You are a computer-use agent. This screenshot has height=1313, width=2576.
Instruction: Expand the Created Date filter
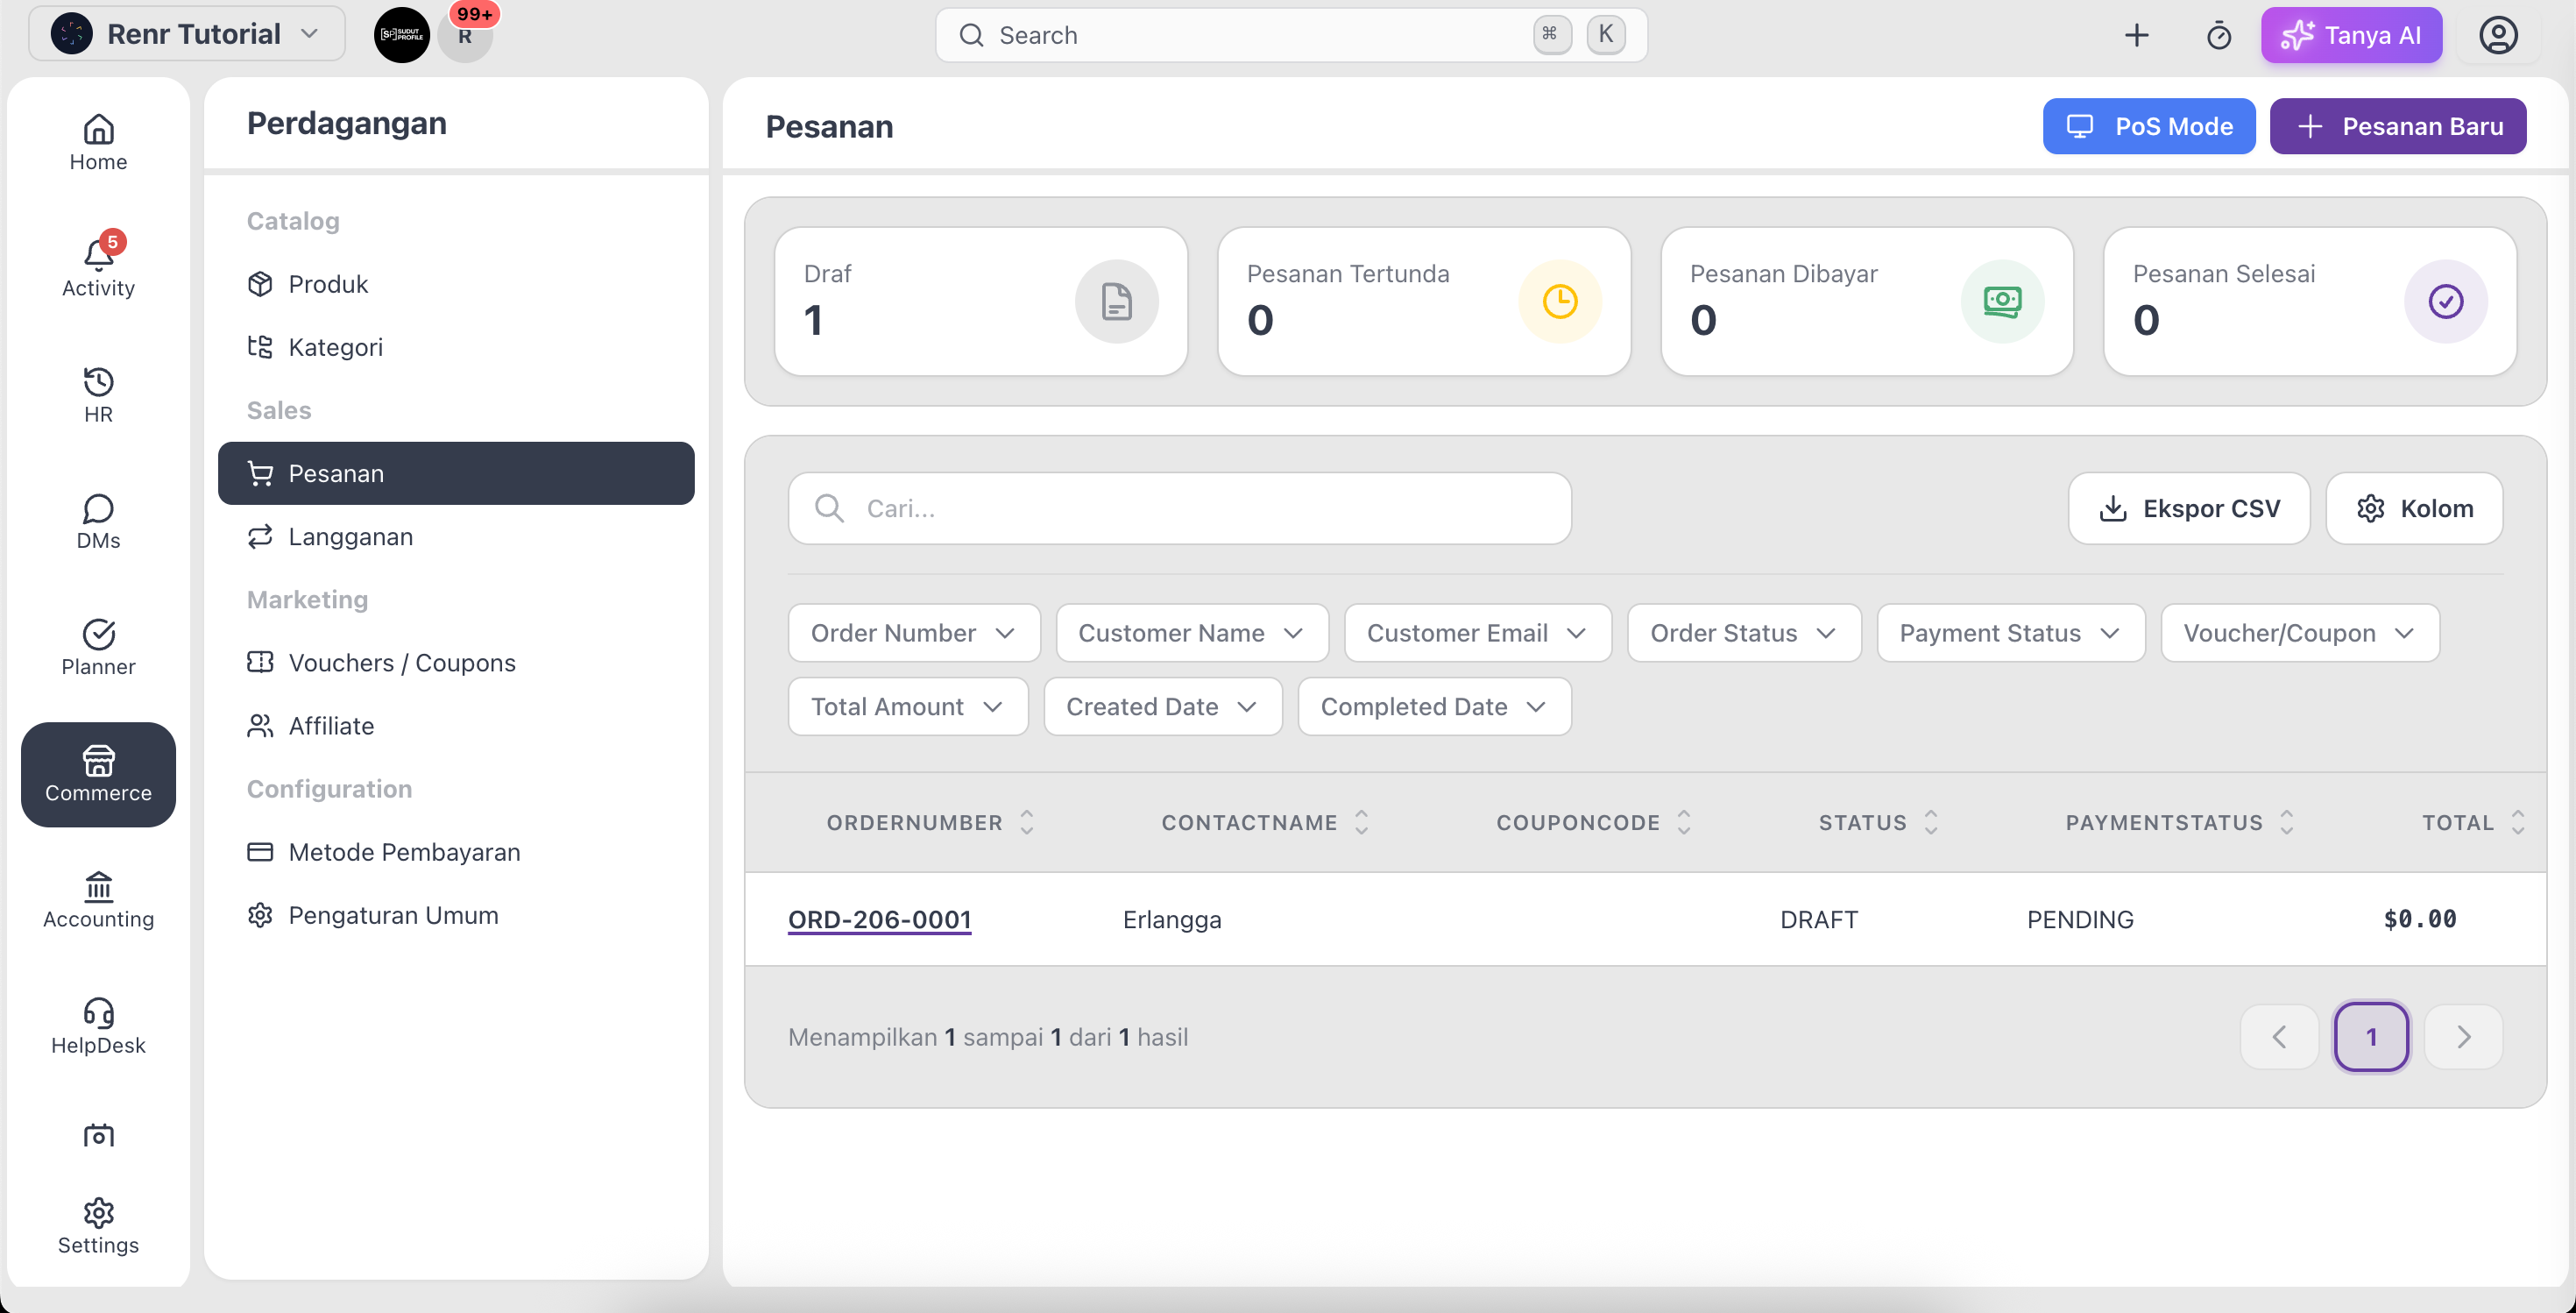click(x=1162, y=707)
